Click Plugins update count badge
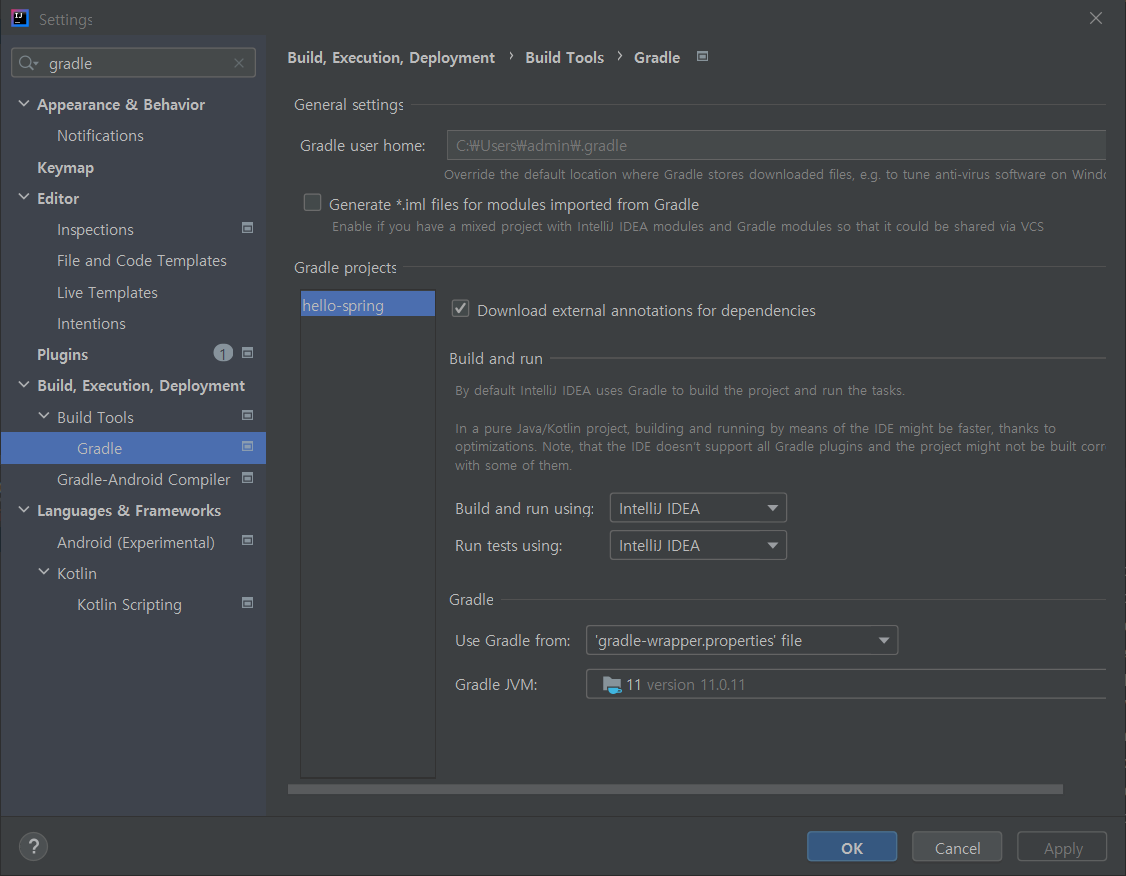The width and height of the screenshot is (1126, 876). click(223, 353)
